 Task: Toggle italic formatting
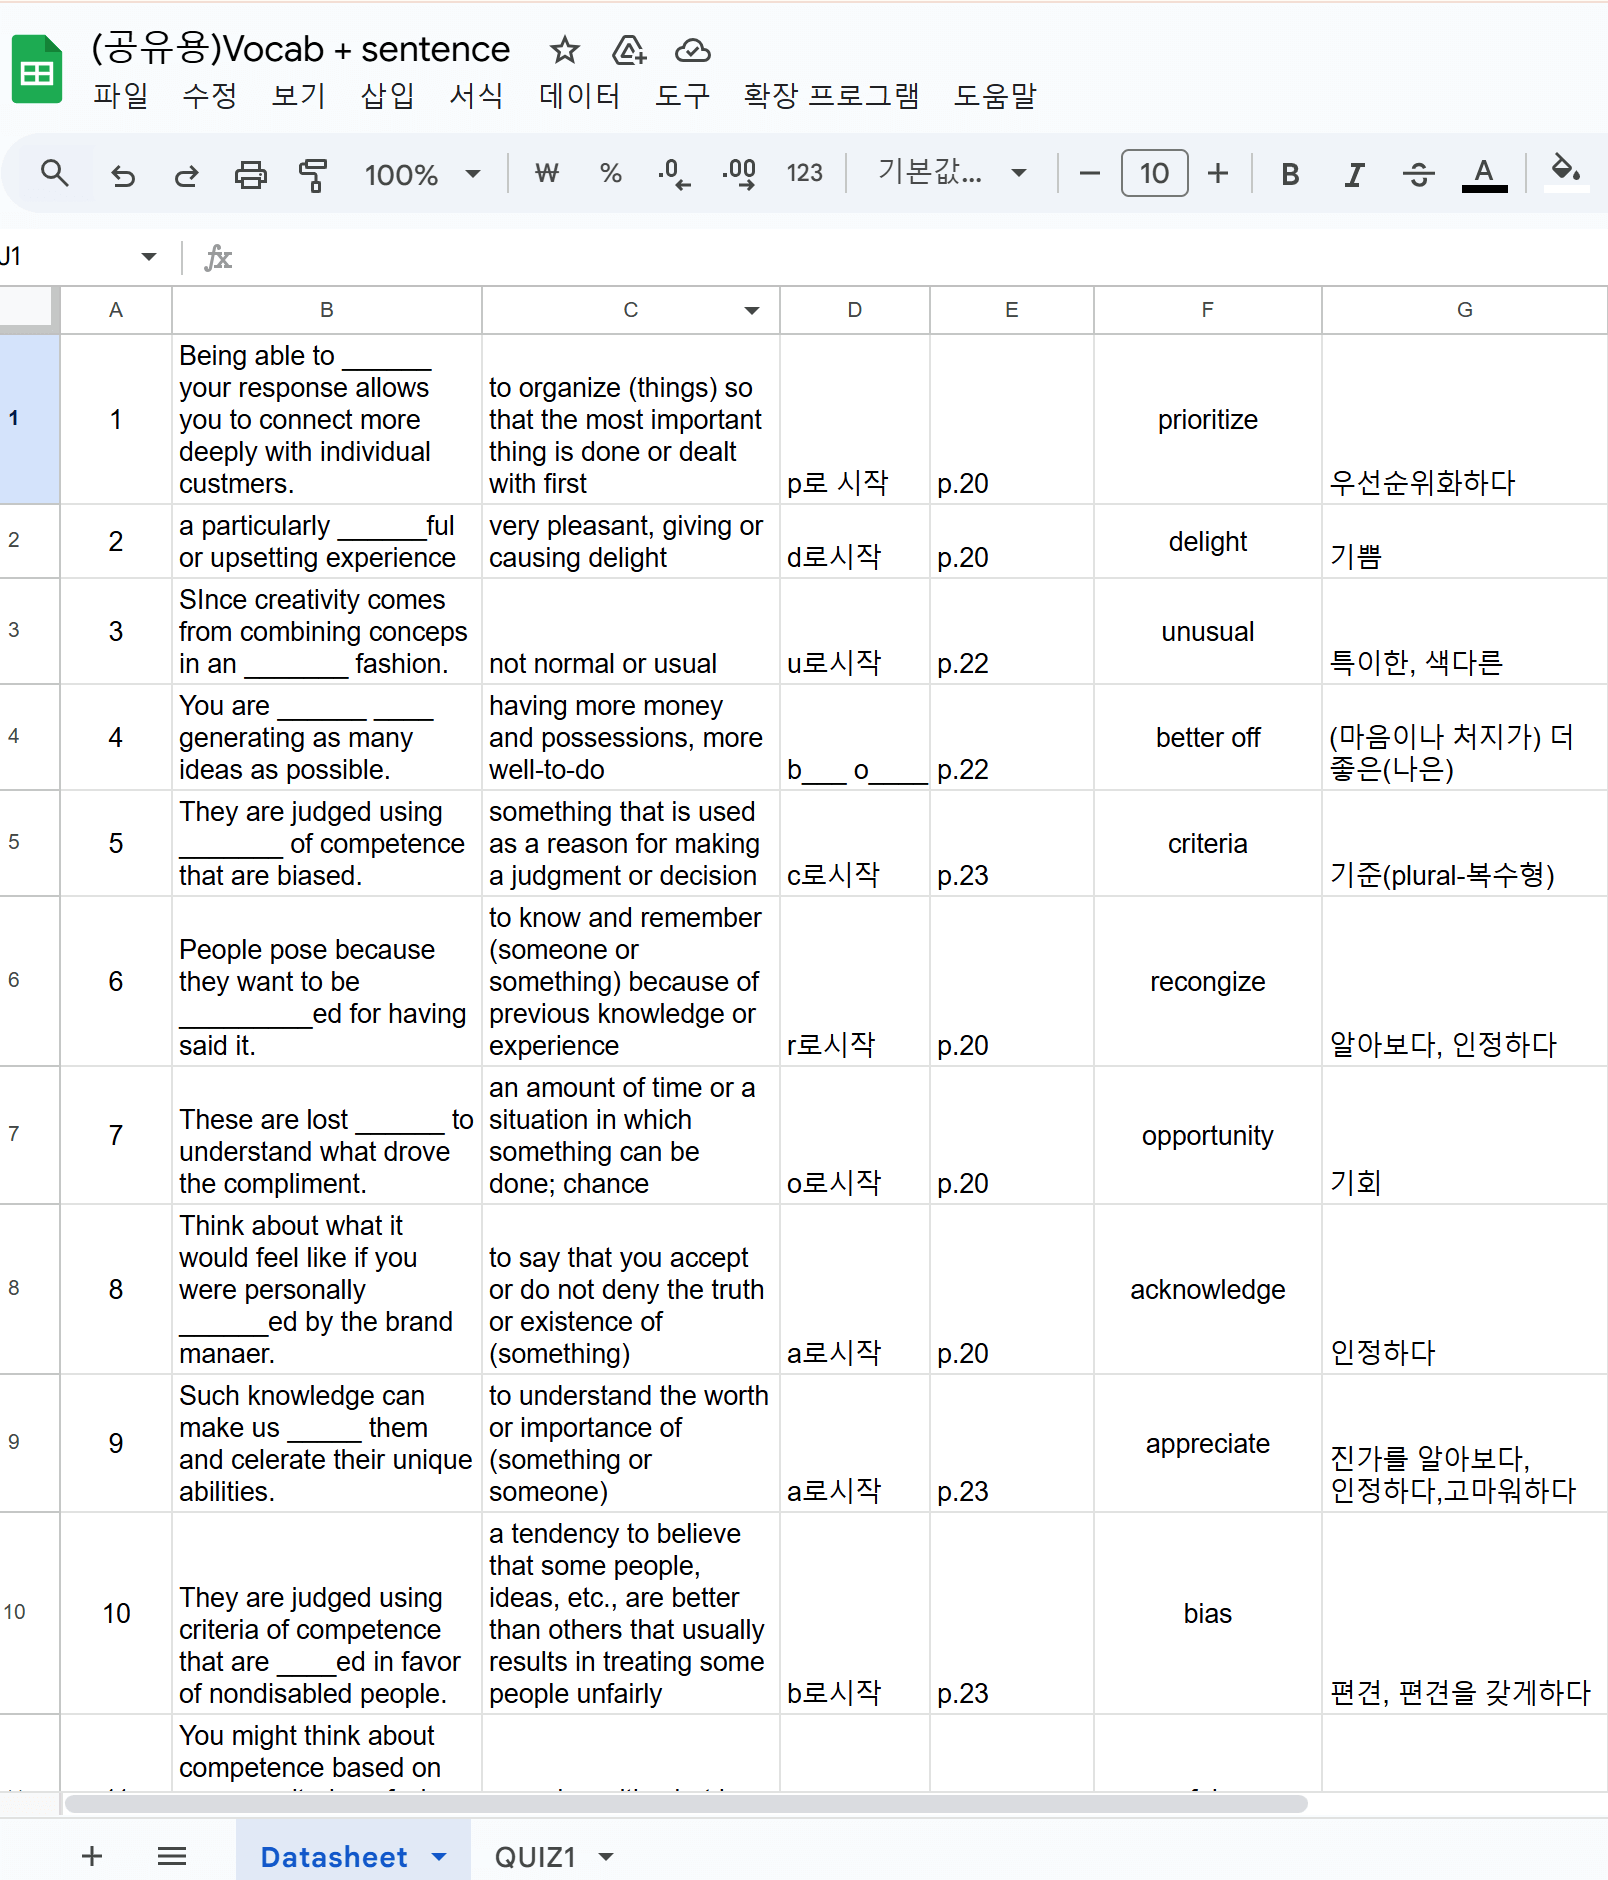click(x=1354, y=175)
